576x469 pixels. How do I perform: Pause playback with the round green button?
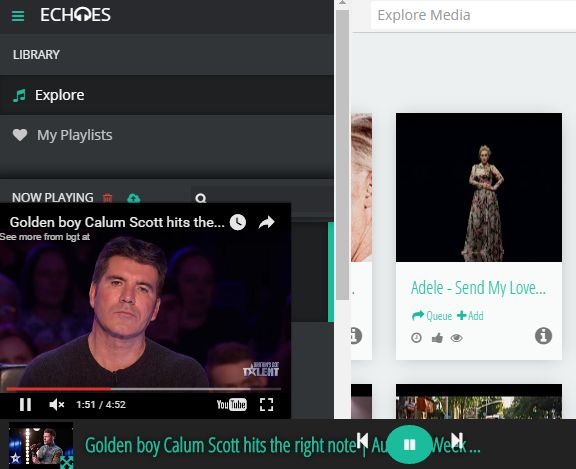[409, 444]
